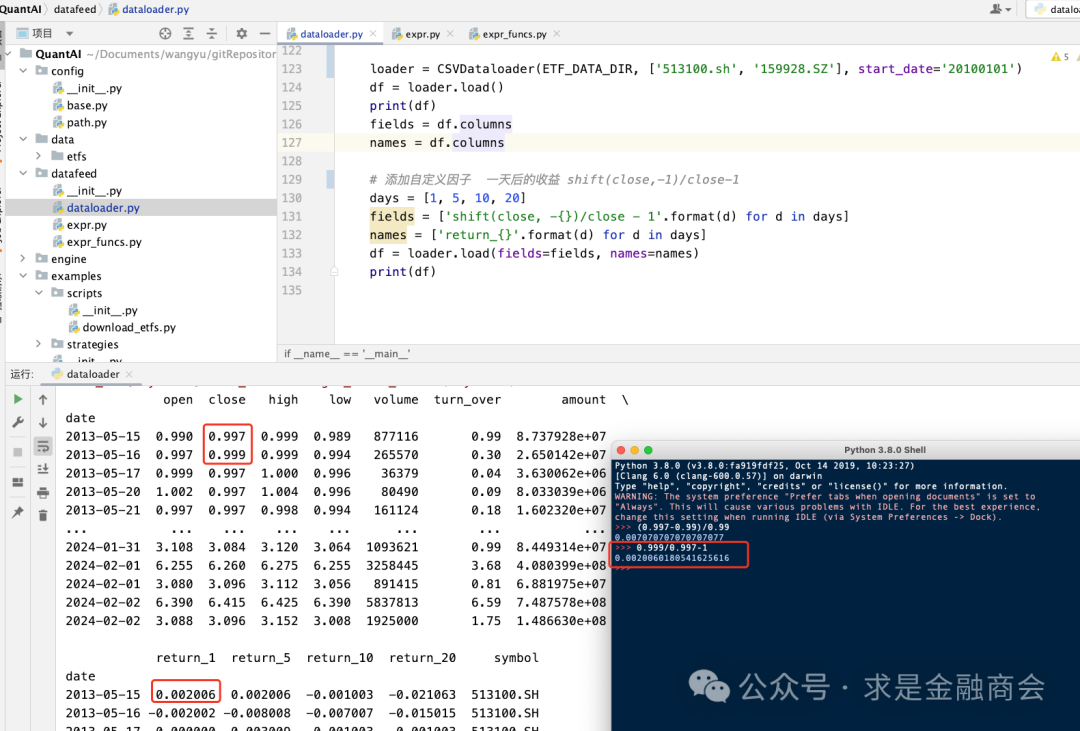Collapse the scripts folder
The image size is (1080, 731).
(x=39, y=293)
